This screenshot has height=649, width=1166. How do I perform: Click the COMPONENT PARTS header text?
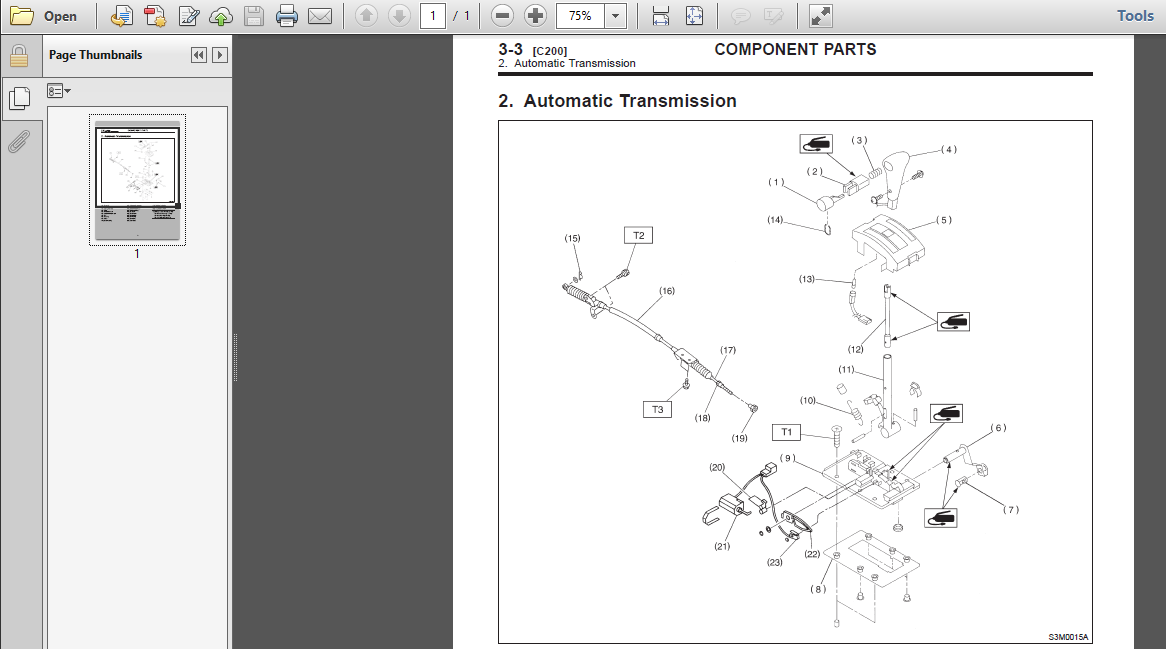795,49
